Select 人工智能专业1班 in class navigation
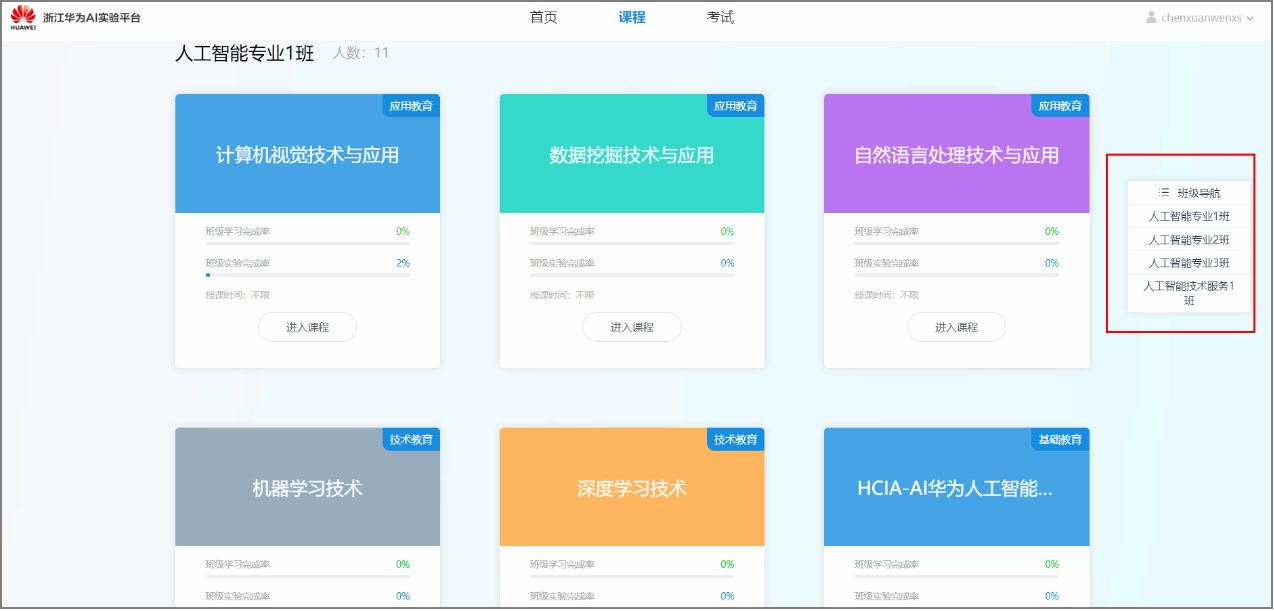The image size is (1274, 611). pyautogui.click(x=1189, y=216)
